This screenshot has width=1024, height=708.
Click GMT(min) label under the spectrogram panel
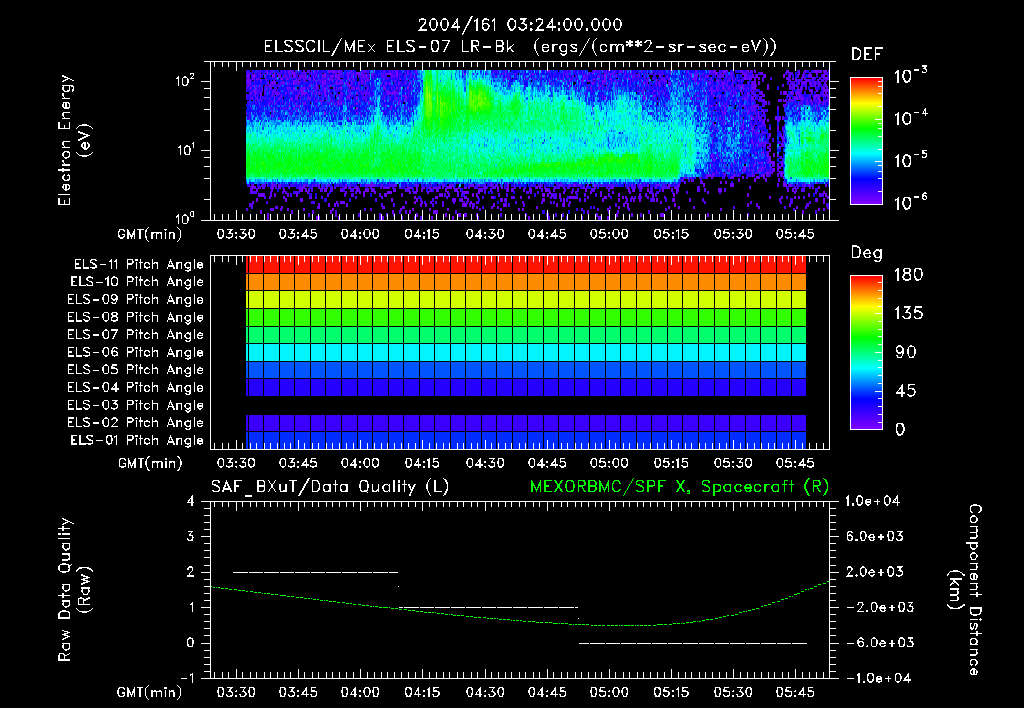[150, 234]
